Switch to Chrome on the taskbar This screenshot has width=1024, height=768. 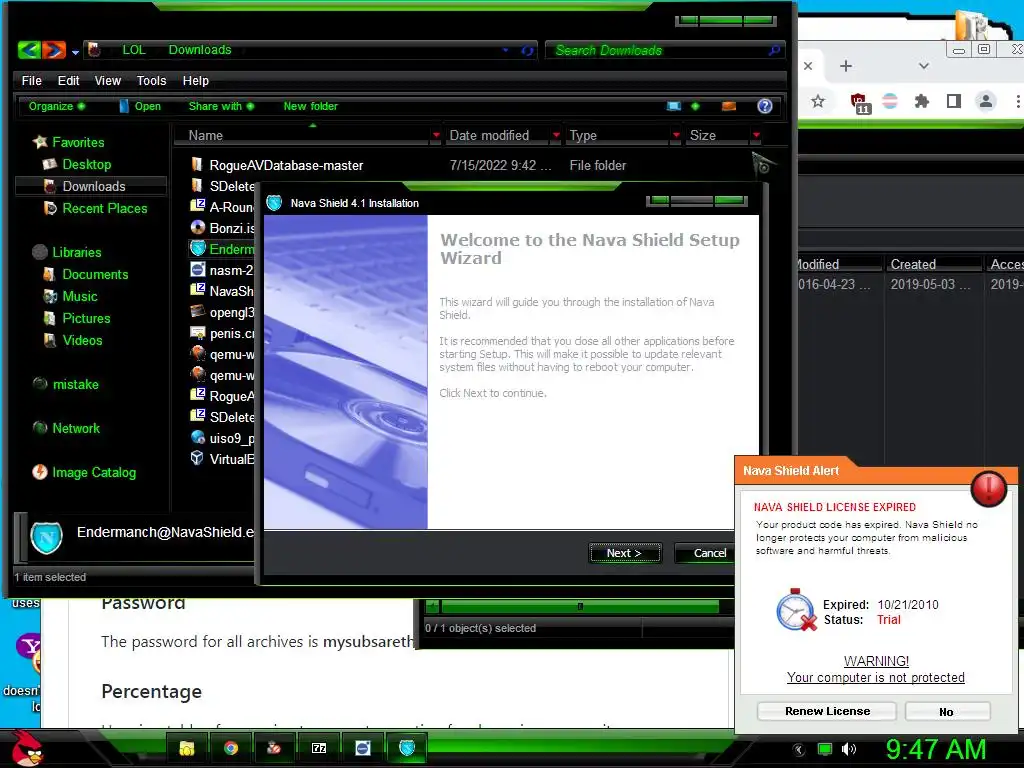(x=231, y=748)
